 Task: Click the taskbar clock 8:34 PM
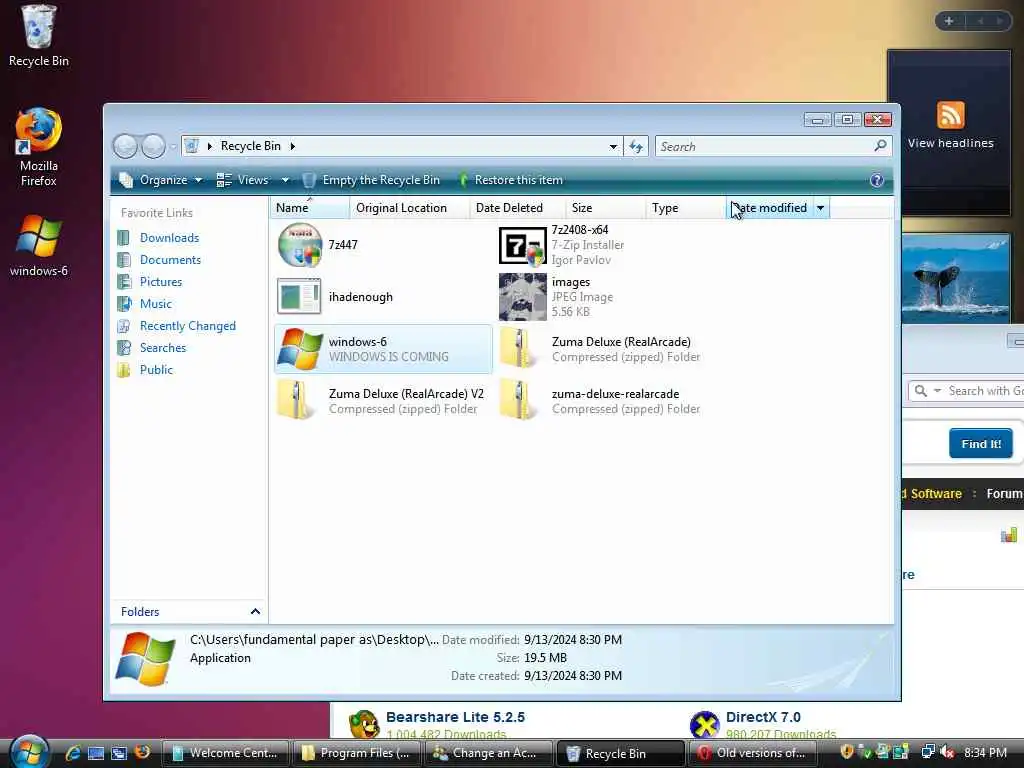[985, 752]
